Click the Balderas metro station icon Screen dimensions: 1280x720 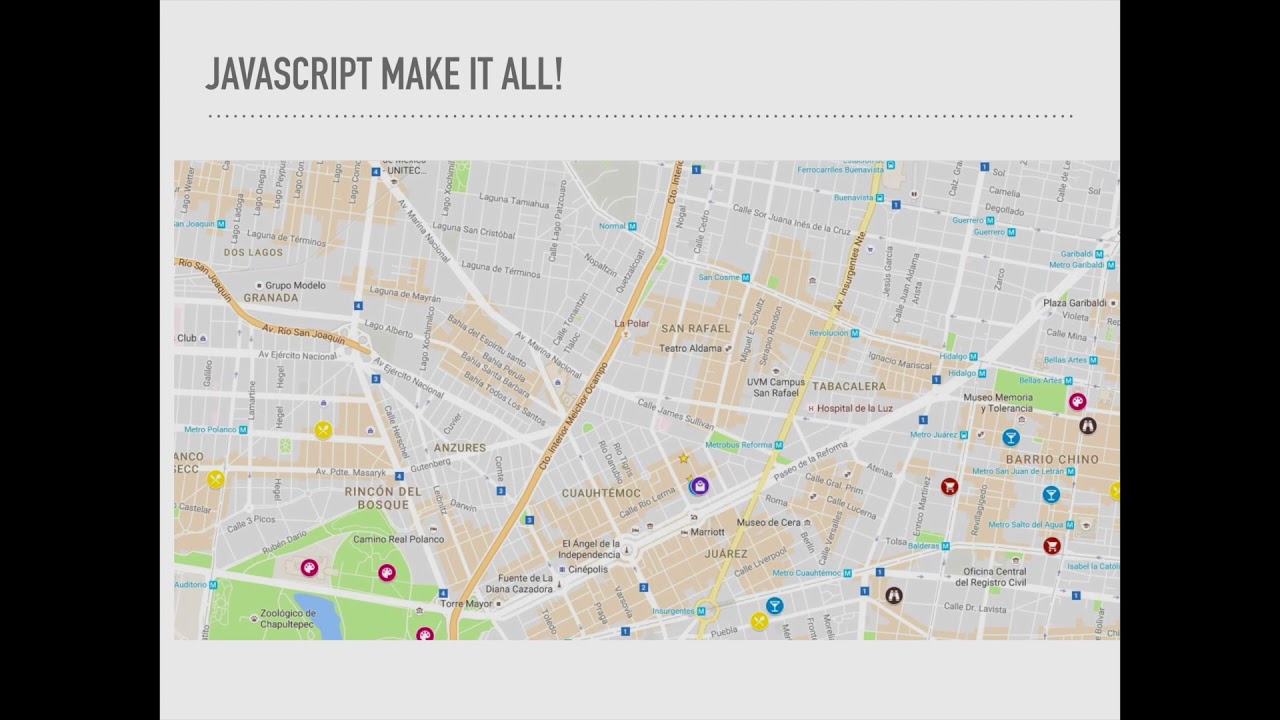pyautogui.click(x=945, y=546)
